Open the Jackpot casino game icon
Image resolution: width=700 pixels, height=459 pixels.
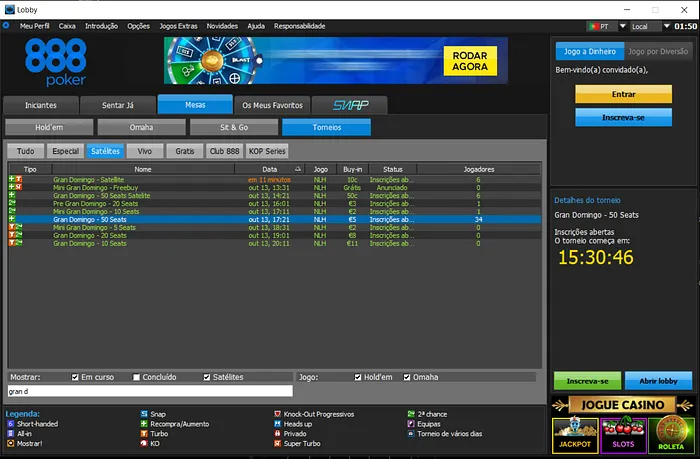click(575, 435)
